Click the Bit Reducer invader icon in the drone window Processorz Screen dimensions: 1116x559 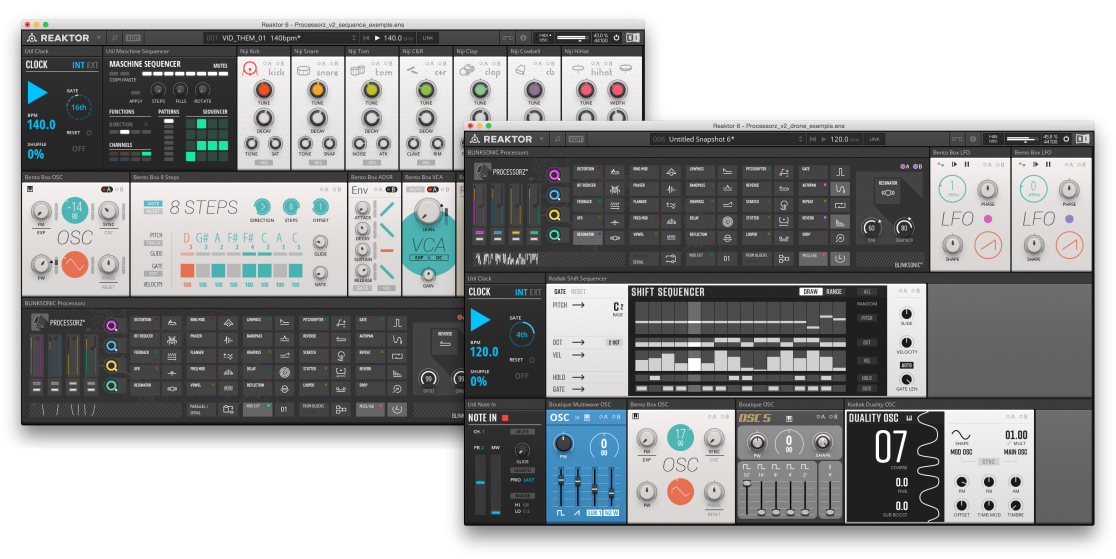tap(613, 189)
